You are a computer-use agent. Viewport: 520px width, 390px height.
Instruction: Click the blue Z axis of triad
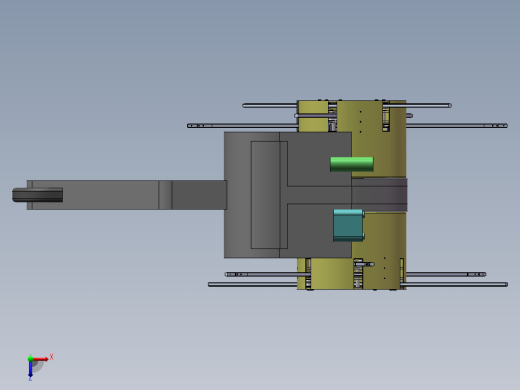click(x=30, y=369)
